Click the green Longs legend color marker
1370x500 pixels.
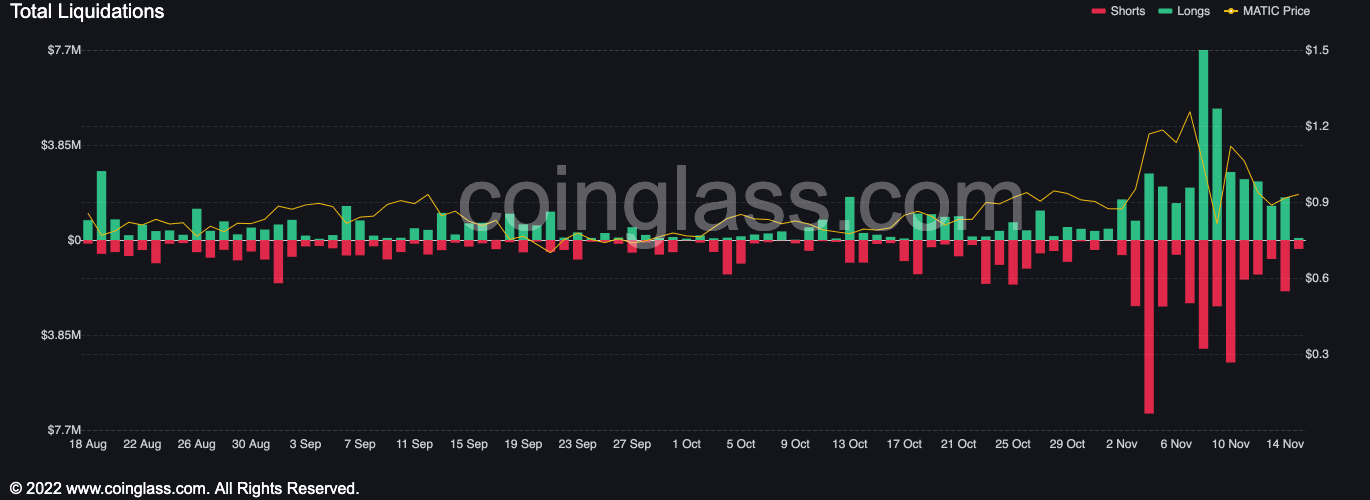coord(1165,11)
